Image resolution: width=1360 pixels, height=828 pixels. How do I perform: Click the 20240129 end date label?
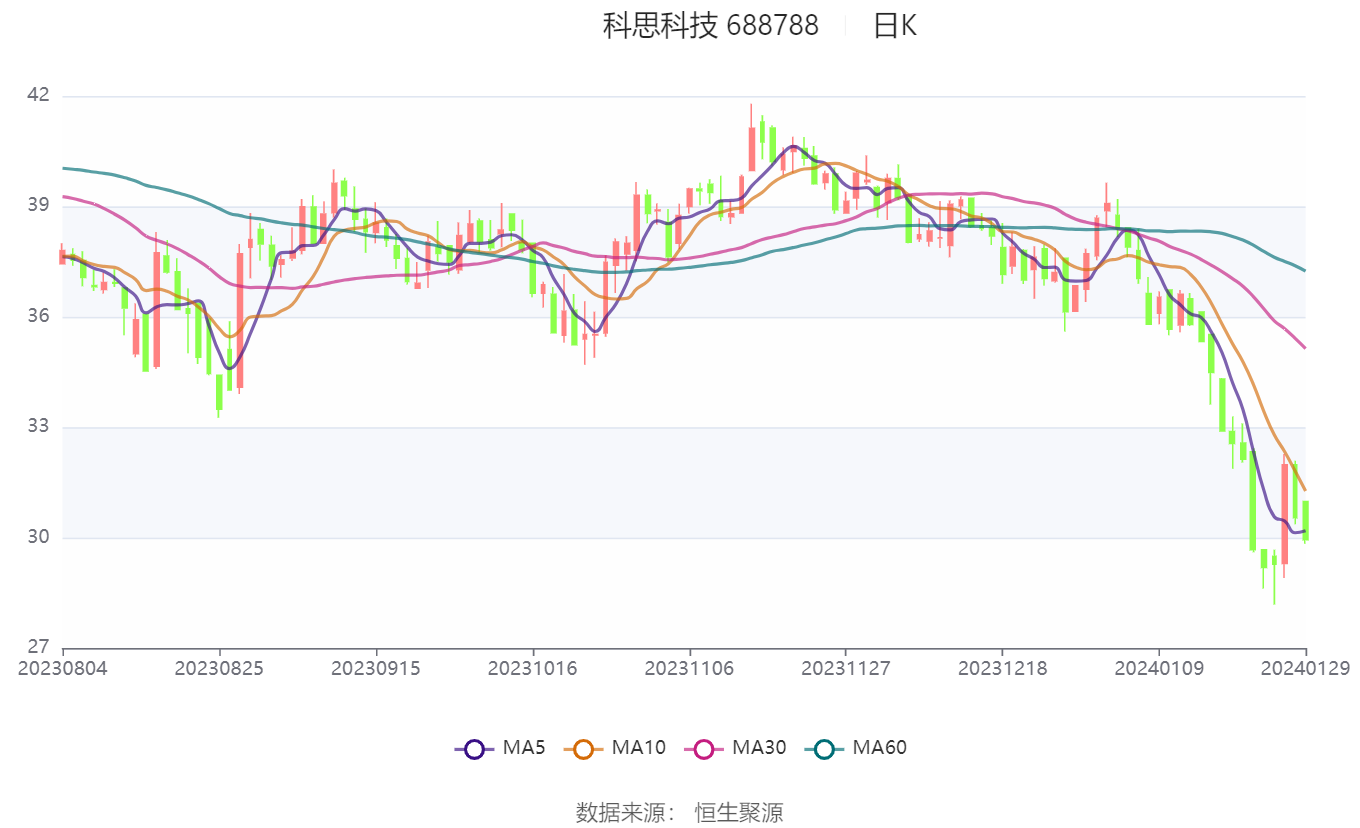pyautogui.click(x=1305, y=668)
